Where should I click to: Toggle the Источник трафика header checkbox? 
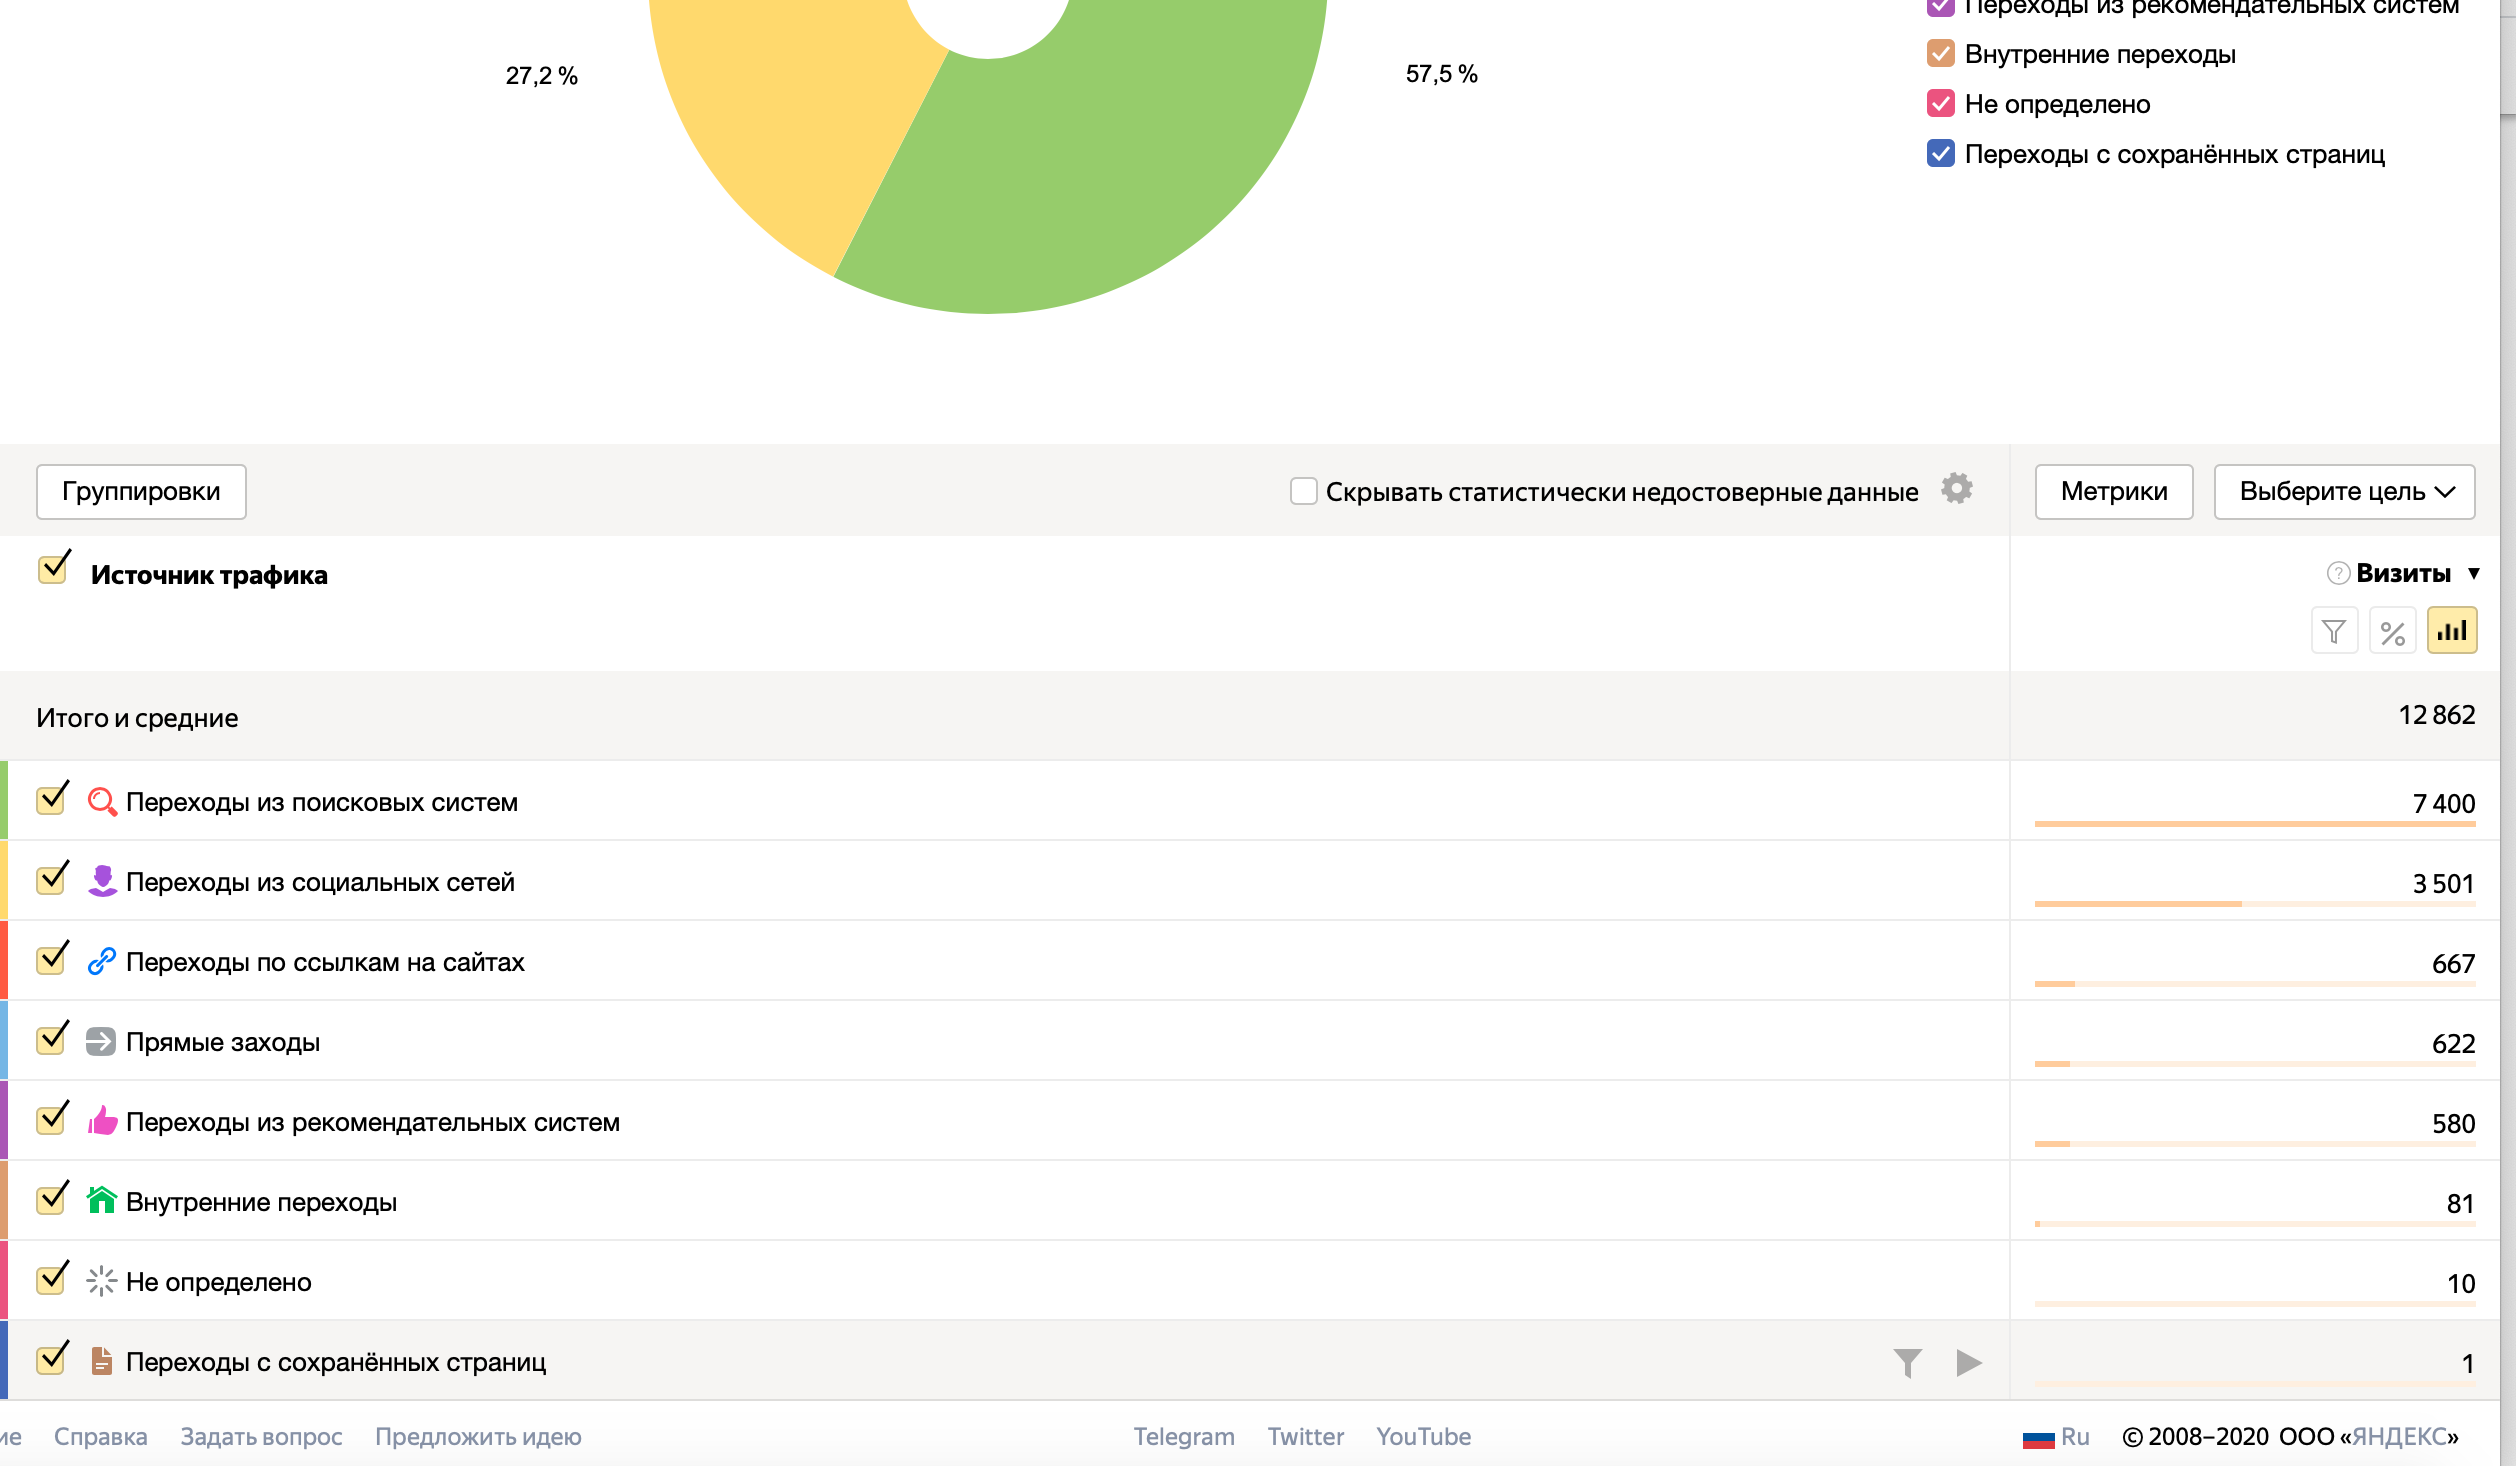click(x=53, y=570)
